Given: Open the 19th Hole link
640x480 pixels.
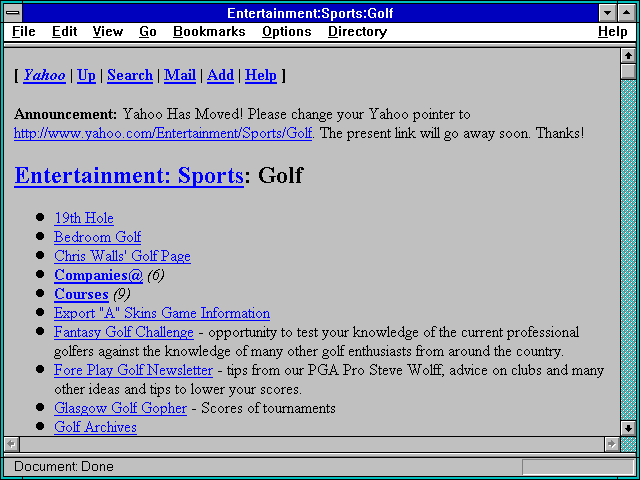Looking at the screenshot, I should point(84,218).
